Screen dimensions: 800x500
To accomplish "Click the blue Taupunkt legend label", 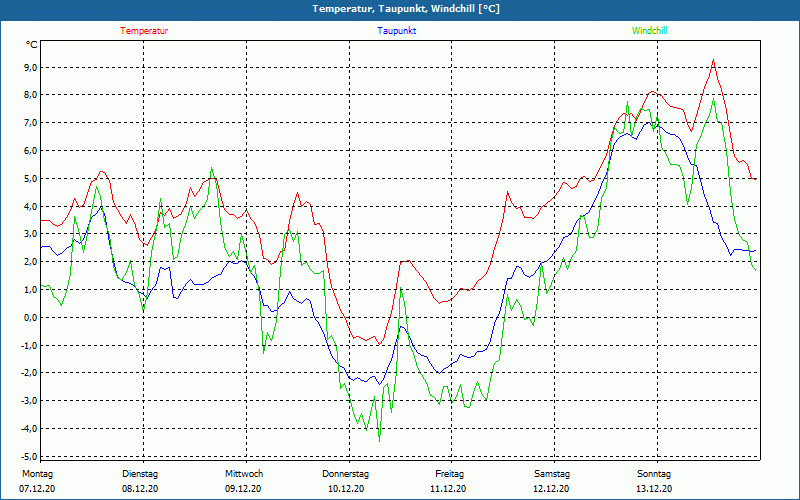I will pos(396,31).
